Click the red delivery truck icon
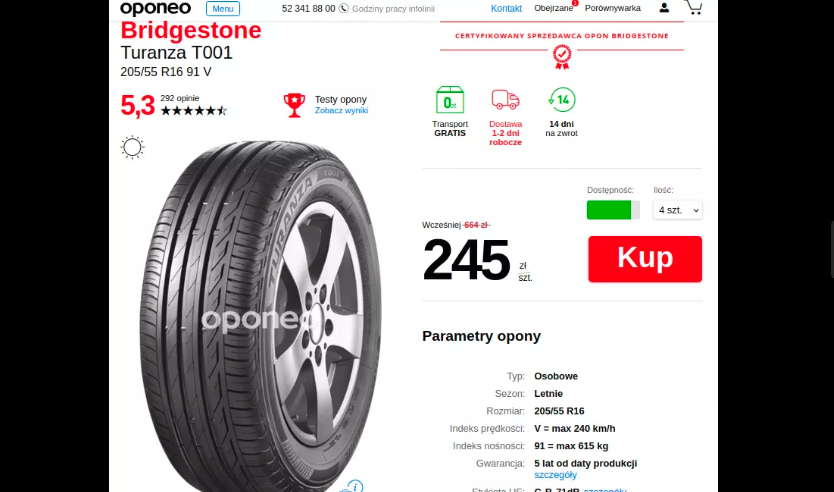 [505, 99]
